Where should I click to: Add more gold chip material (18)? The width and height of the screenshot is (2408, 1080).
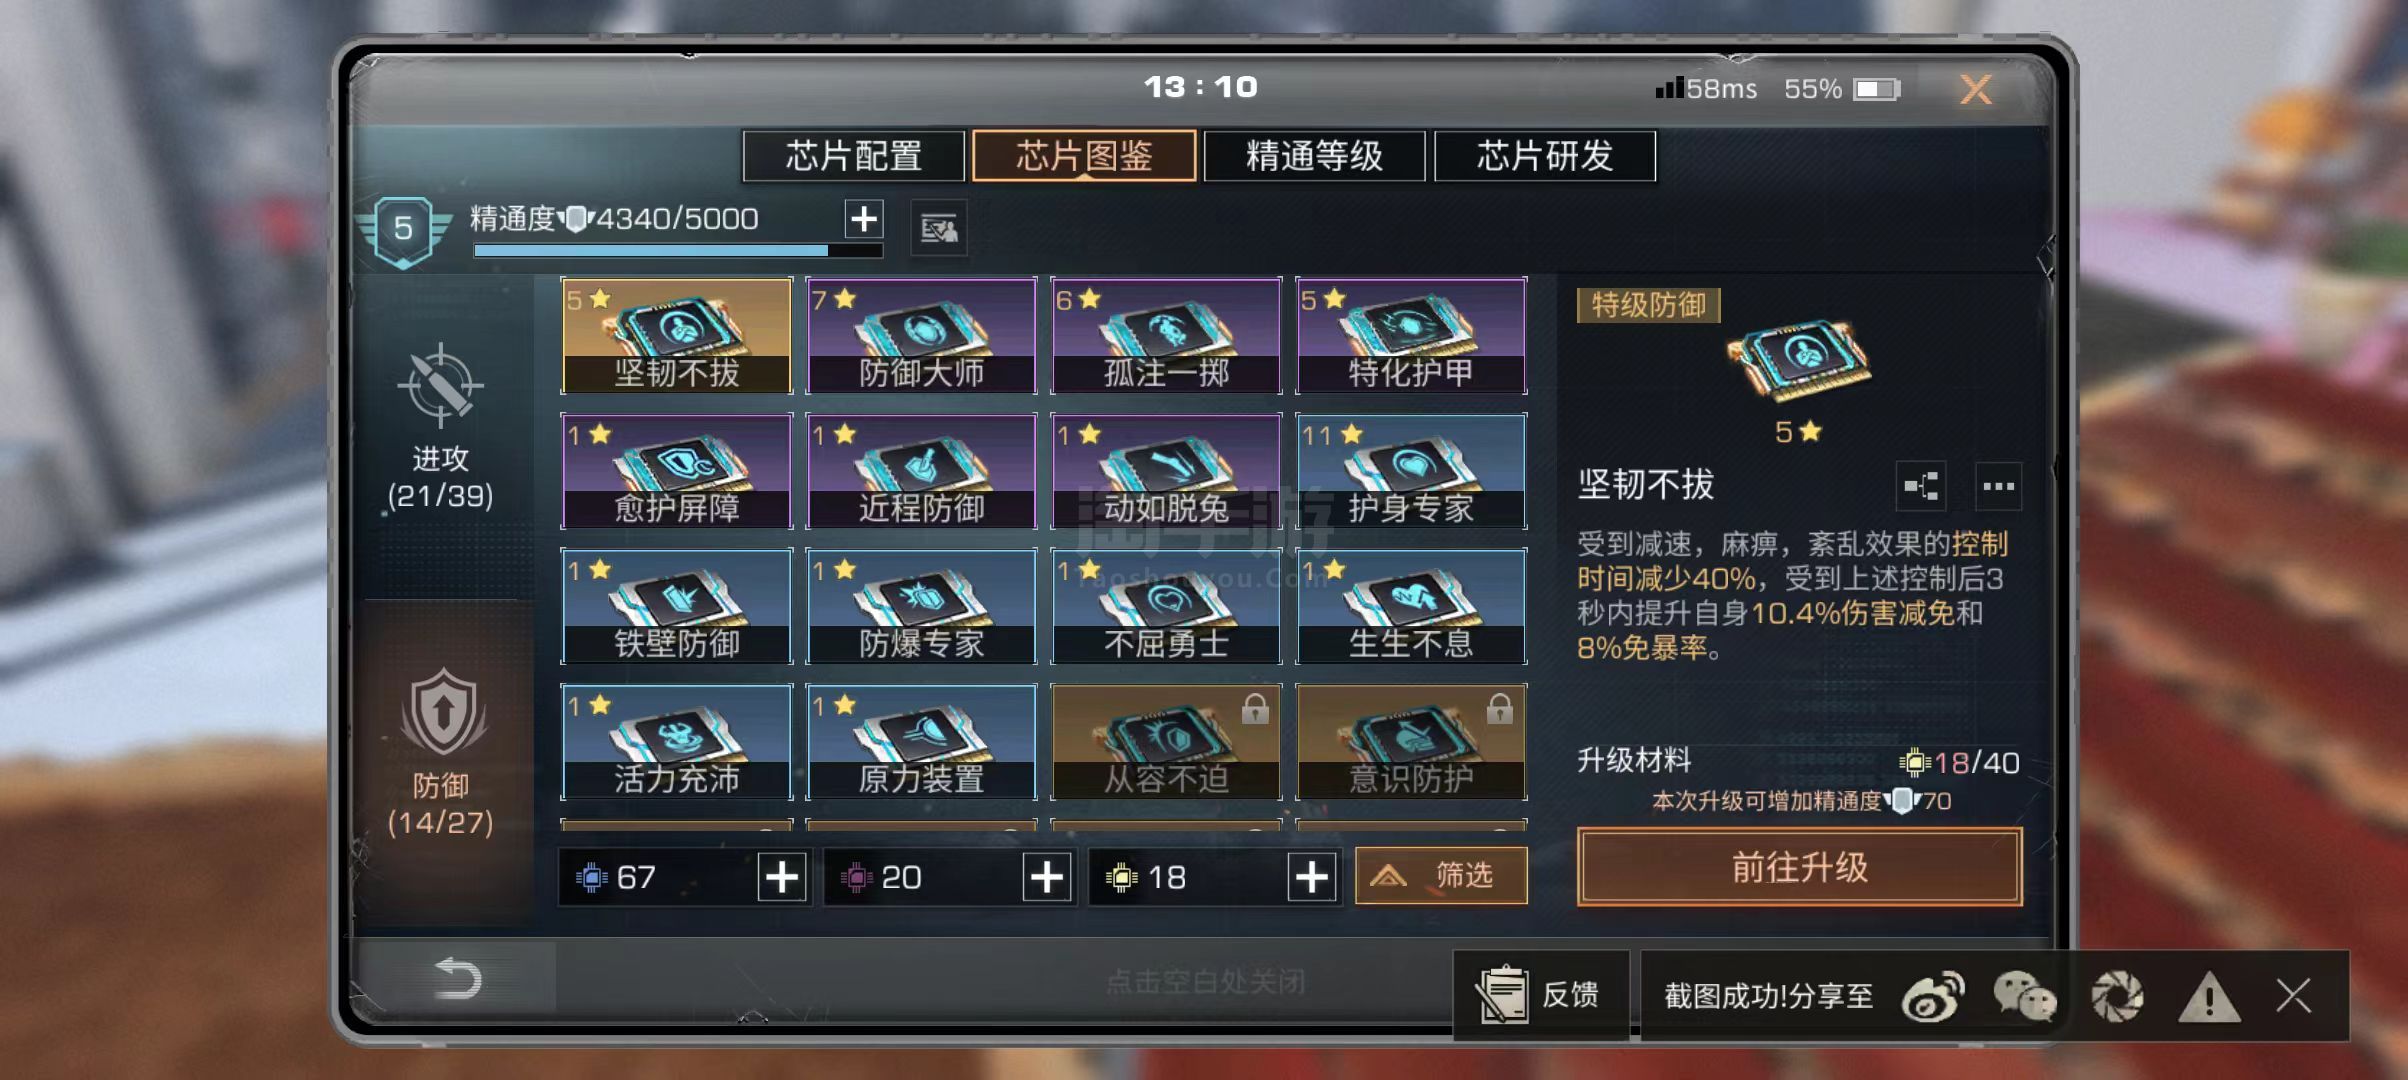coord(1312,877)
